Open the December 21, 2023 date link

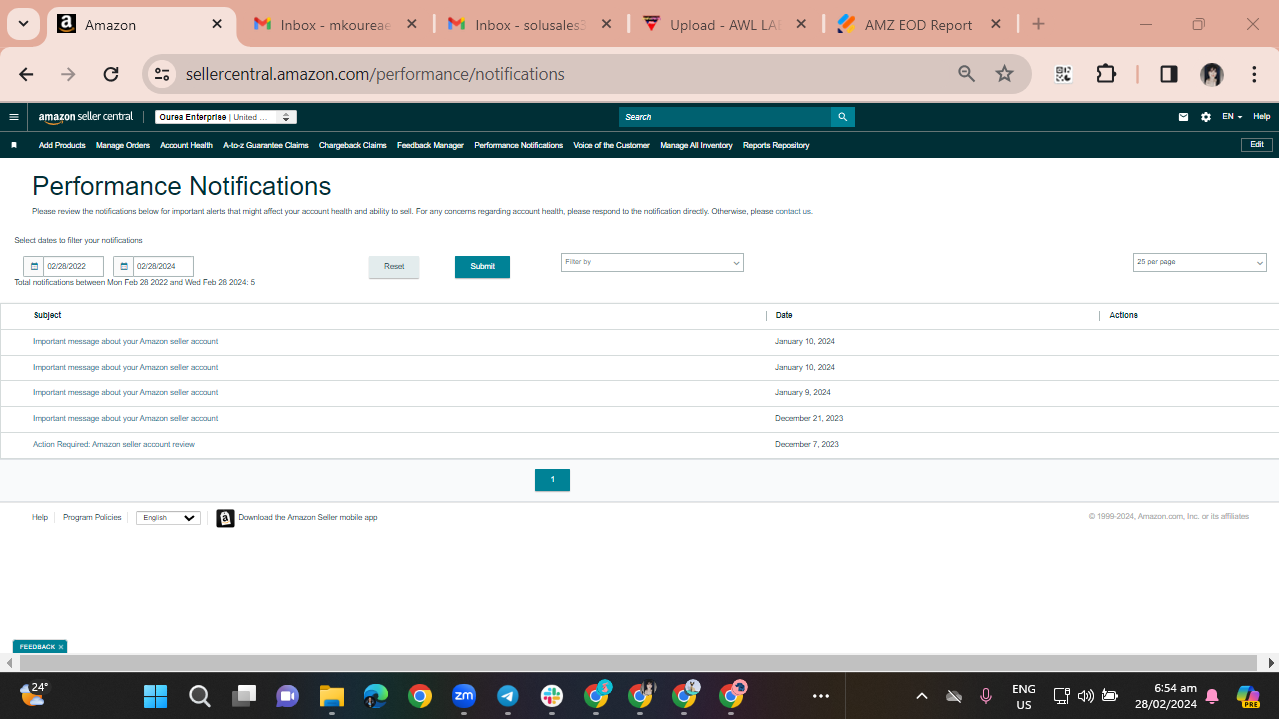coord(809,419)
